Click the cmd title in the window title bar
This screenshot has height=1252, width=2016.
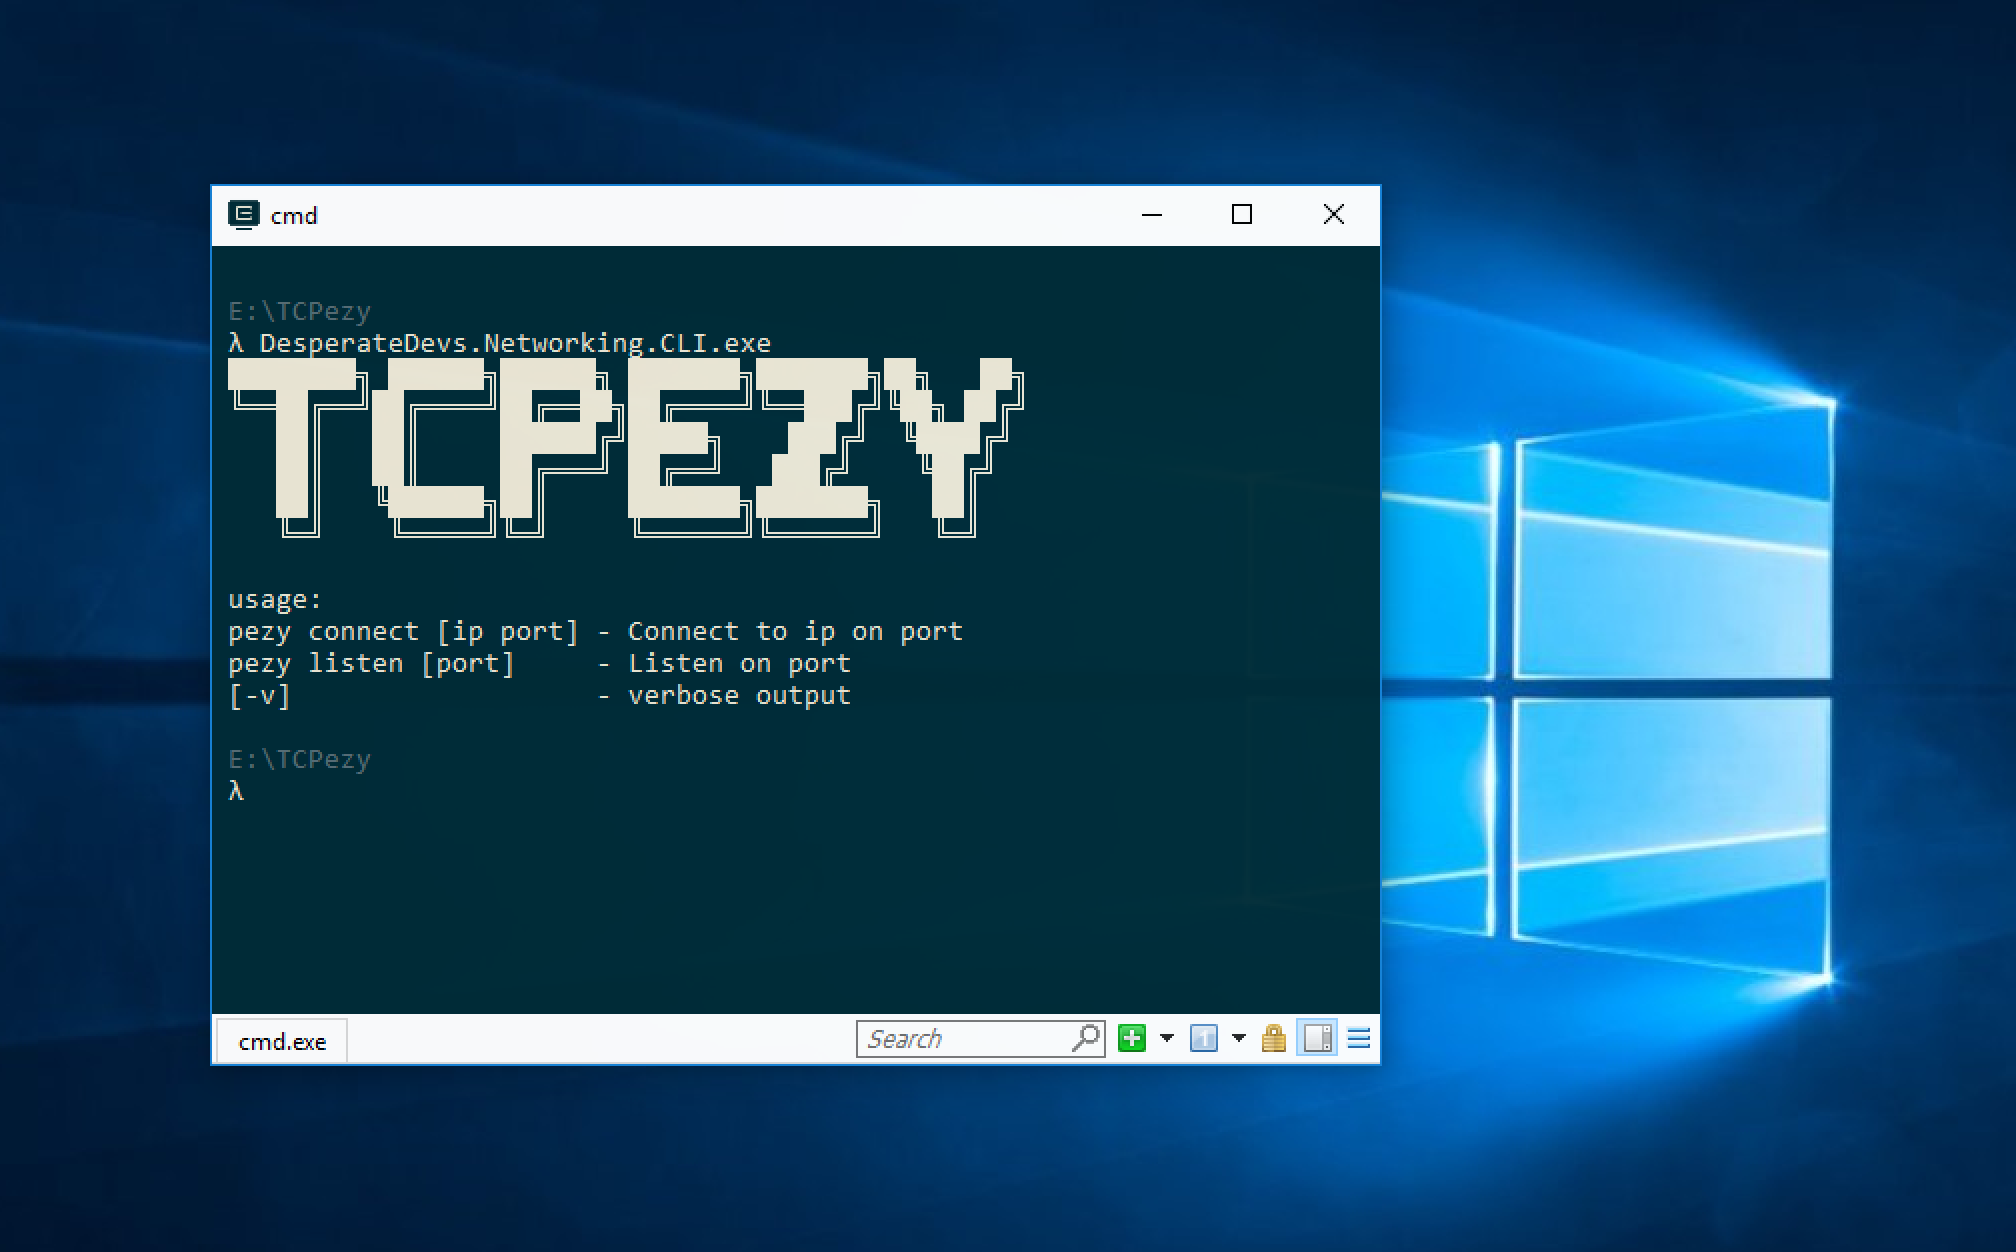(293, 215)
